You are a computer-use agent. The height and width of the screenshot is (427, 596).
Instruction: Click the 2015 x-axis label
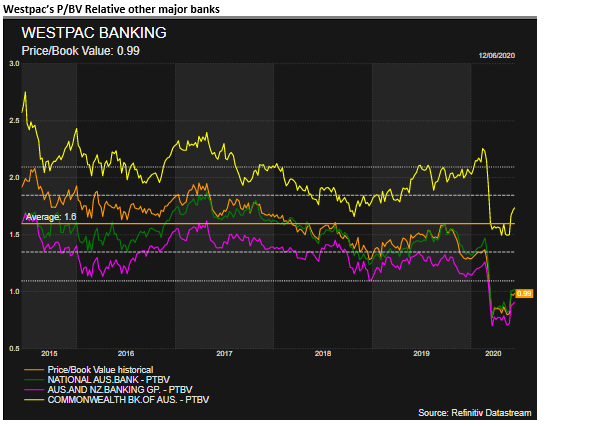[49, 354]
